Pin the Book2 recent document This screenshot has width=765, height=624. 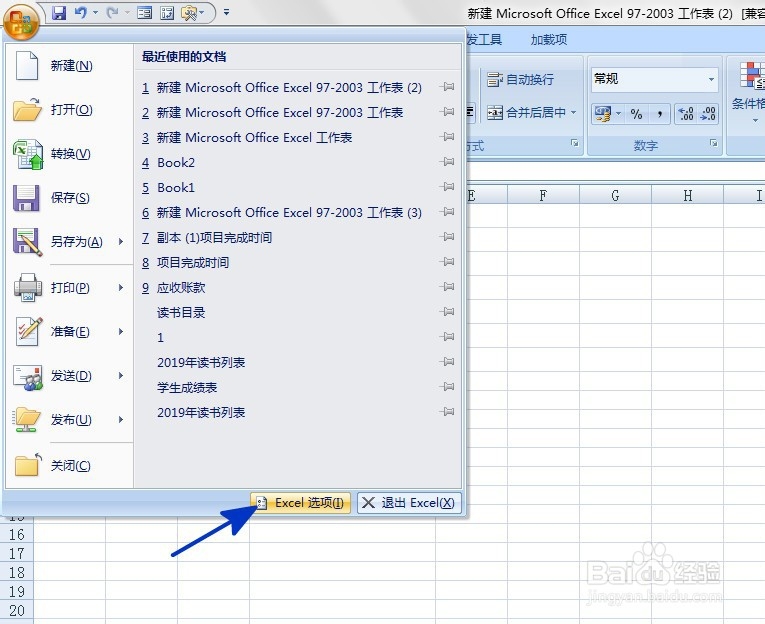click(x=446, y=162)
